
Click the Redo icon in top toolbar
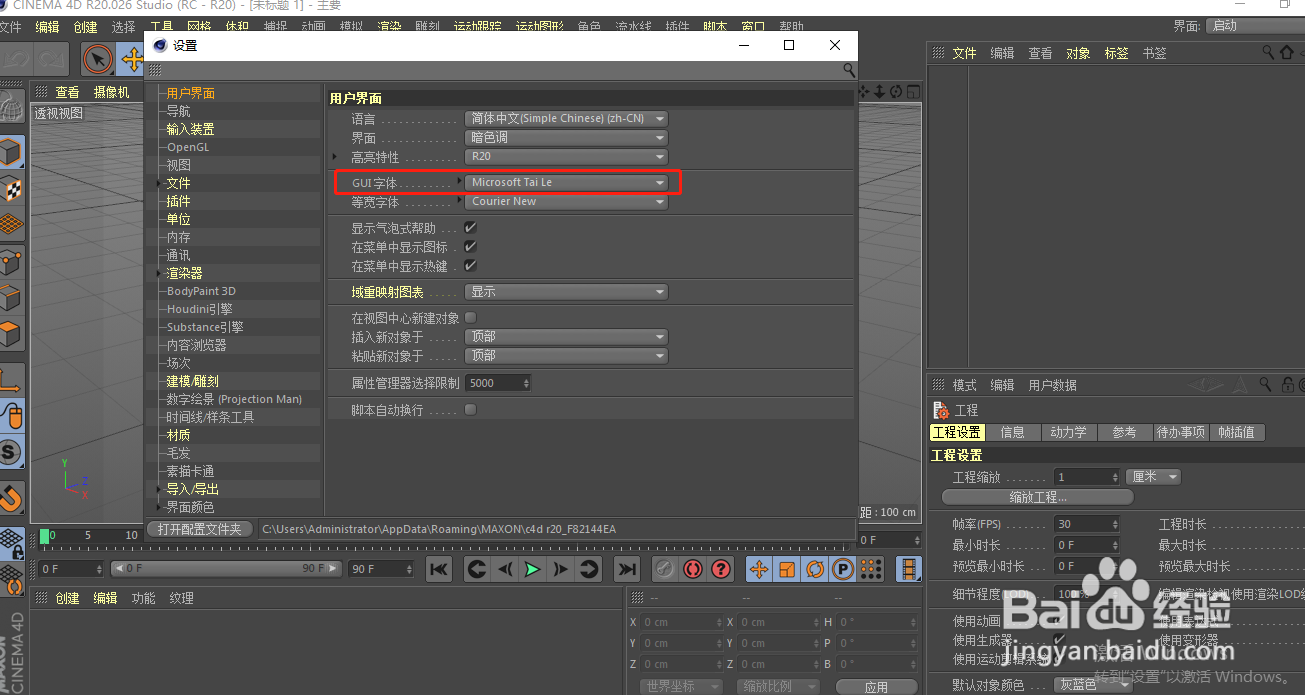[x=52, y=60]
